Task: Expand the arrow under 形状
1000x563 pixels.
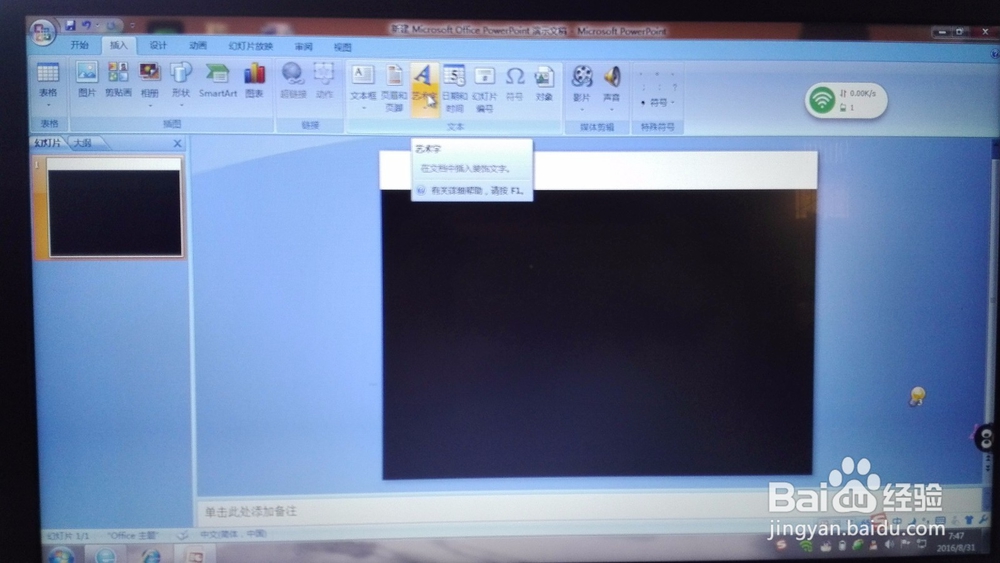Action: tap(181, 105)
